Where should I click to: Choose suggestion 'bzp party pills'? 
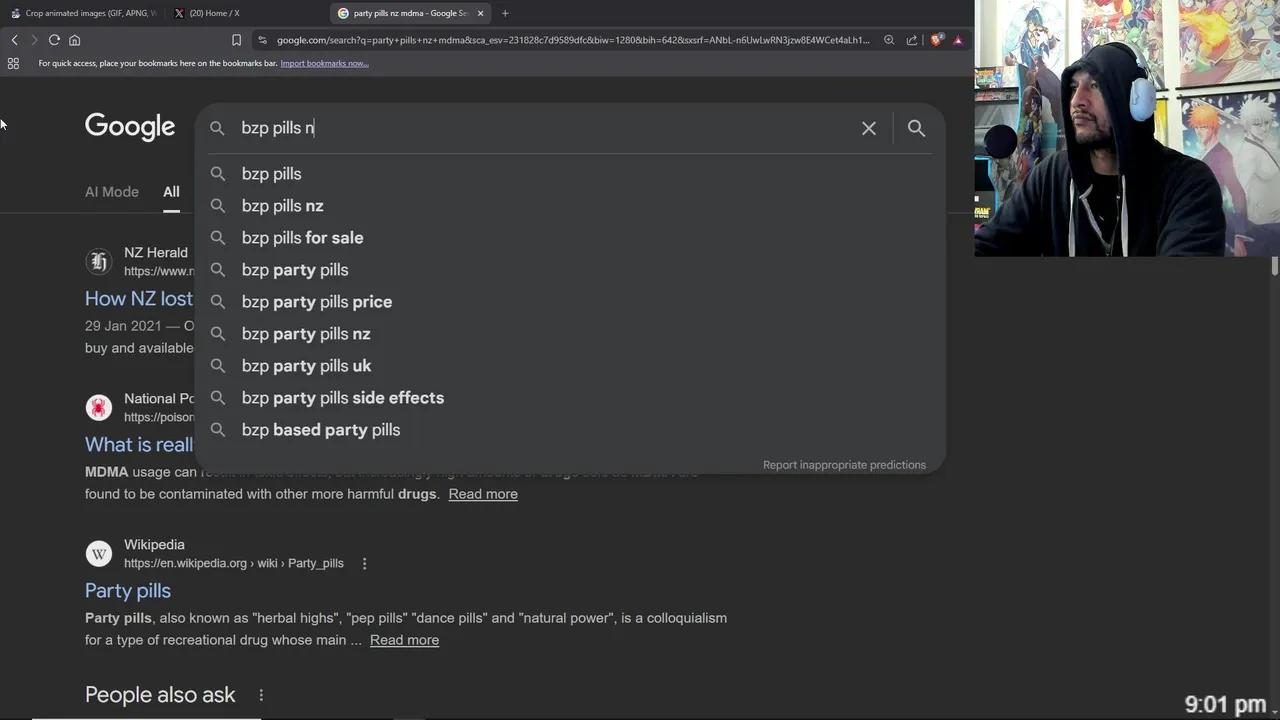570,270
